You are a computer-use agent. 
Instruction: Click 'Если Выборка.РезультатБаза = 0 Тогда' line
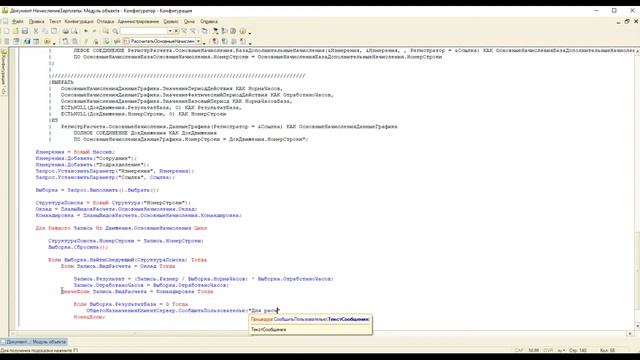(131, 304)
